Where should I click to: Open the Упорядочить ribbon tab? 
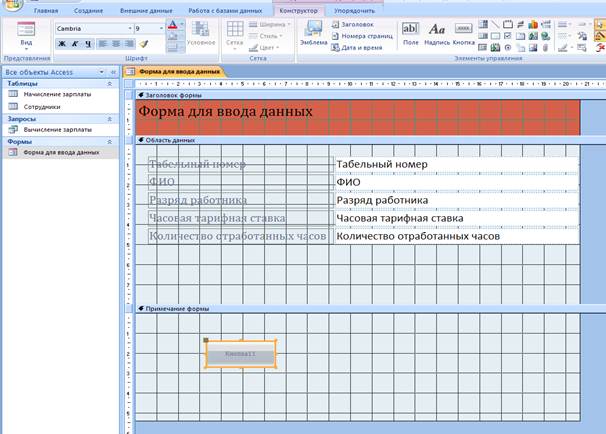354,9
